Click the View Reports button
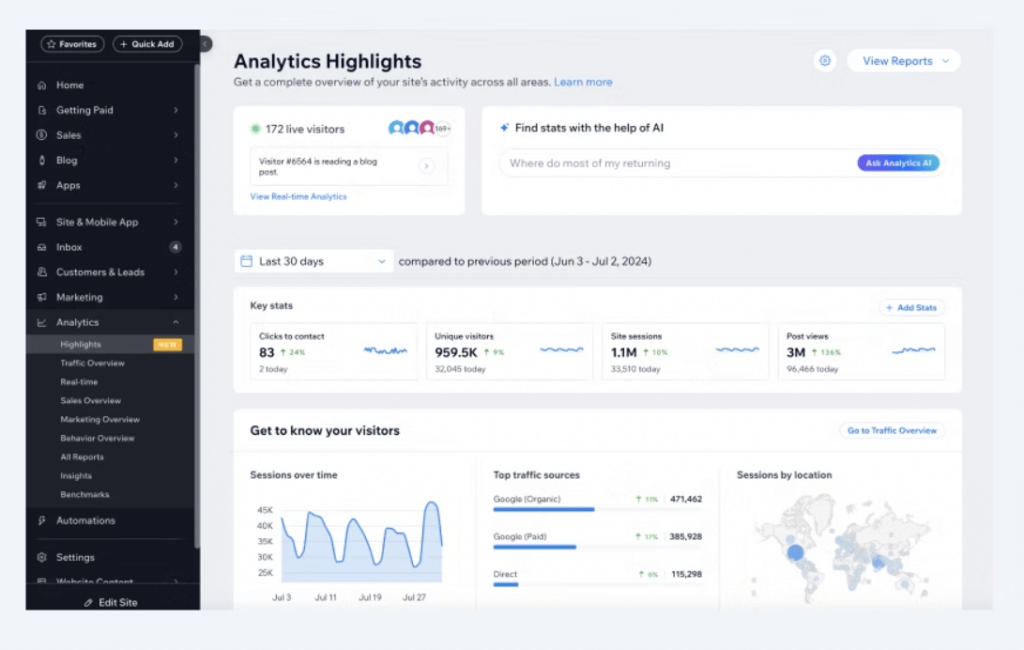Viewport: 1024px width, 650px height. [x=902, y=61]
